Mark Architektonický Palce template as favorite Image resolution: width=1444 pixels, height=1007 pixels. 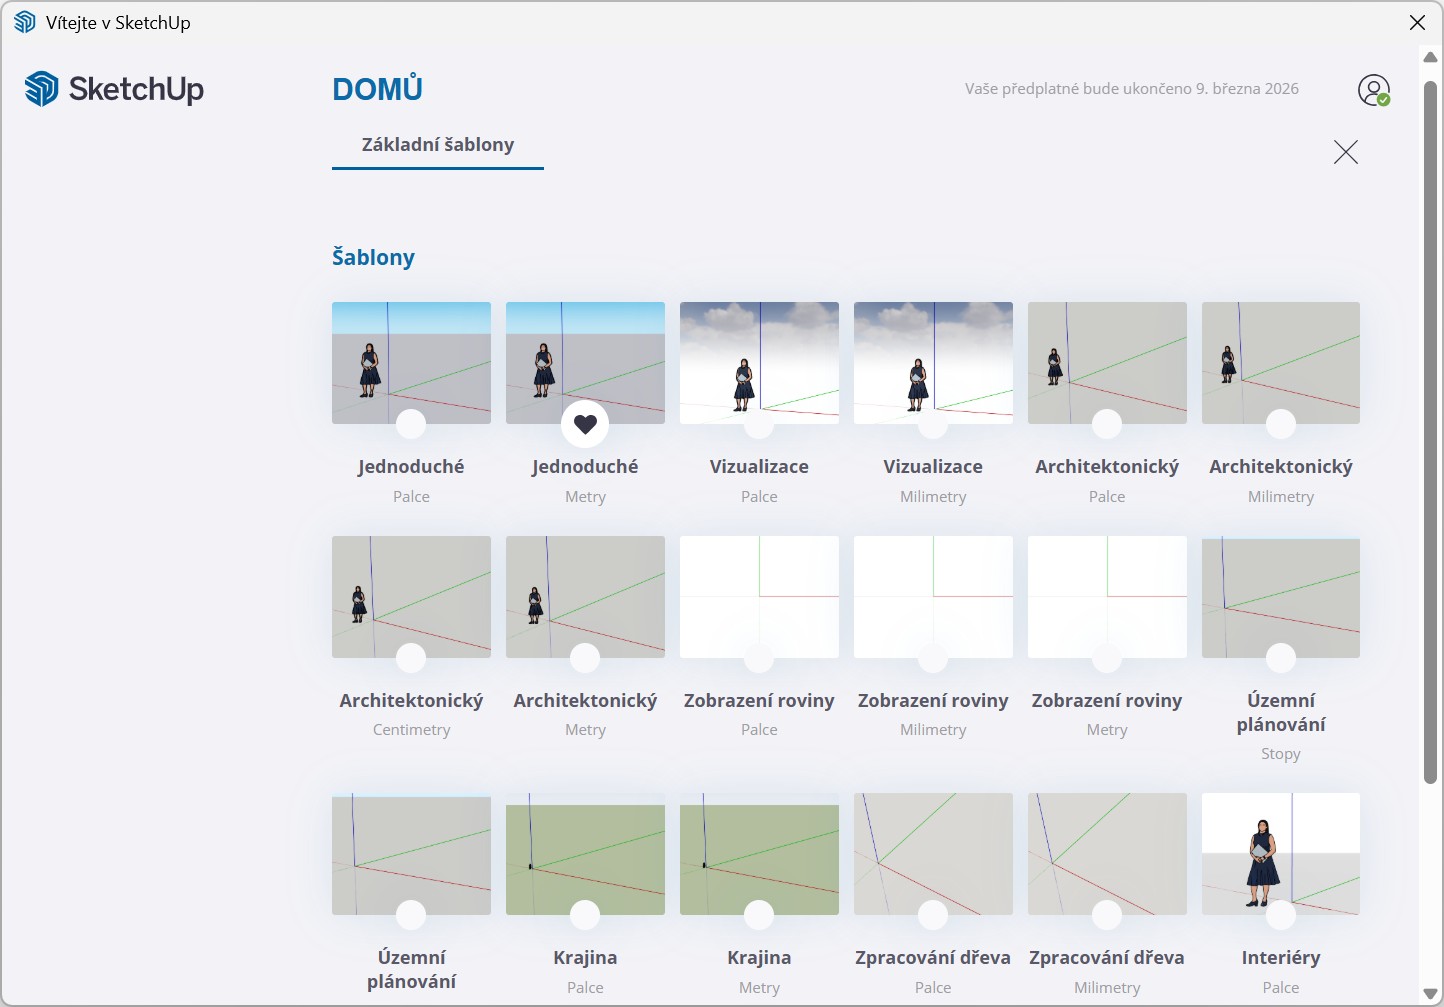1107,424
